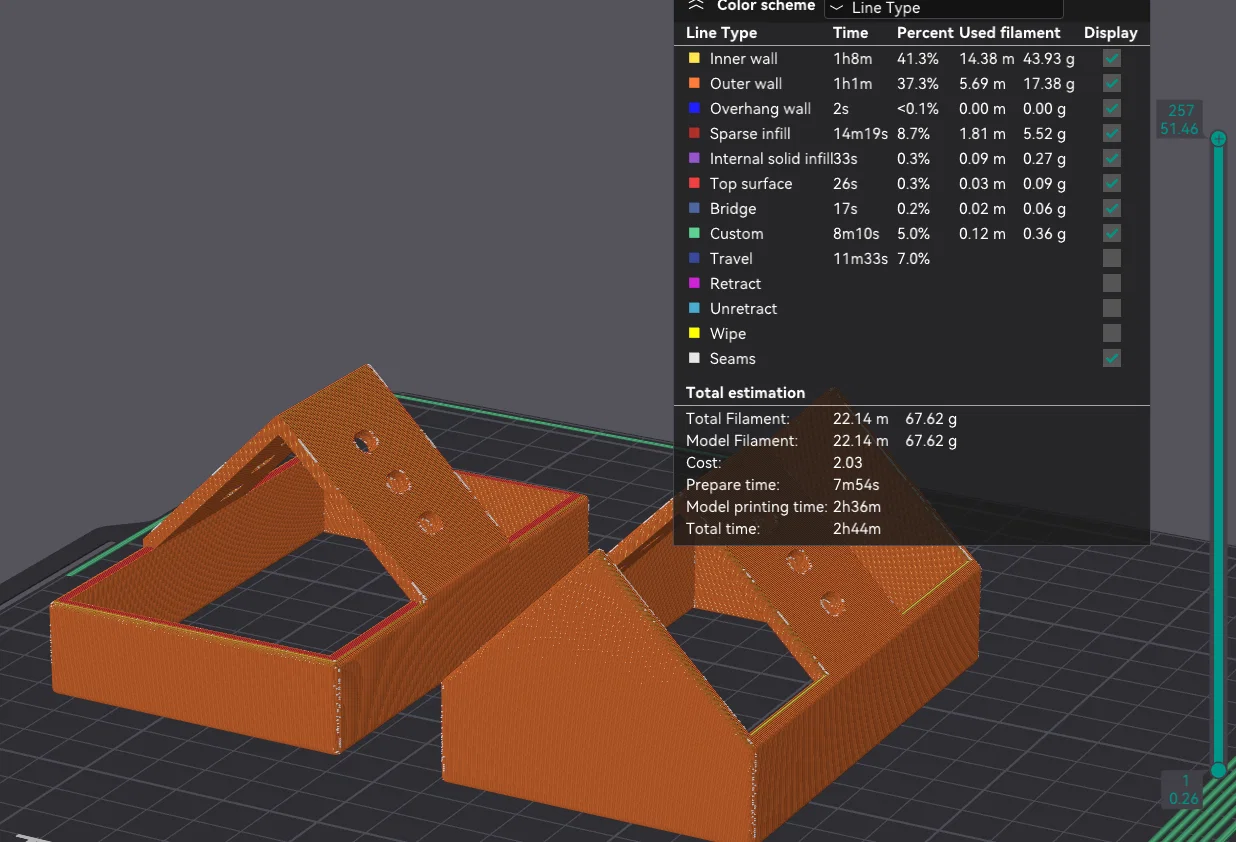Click the Used filament column header
The image size is (1236, 842).
click(1010, 33)
